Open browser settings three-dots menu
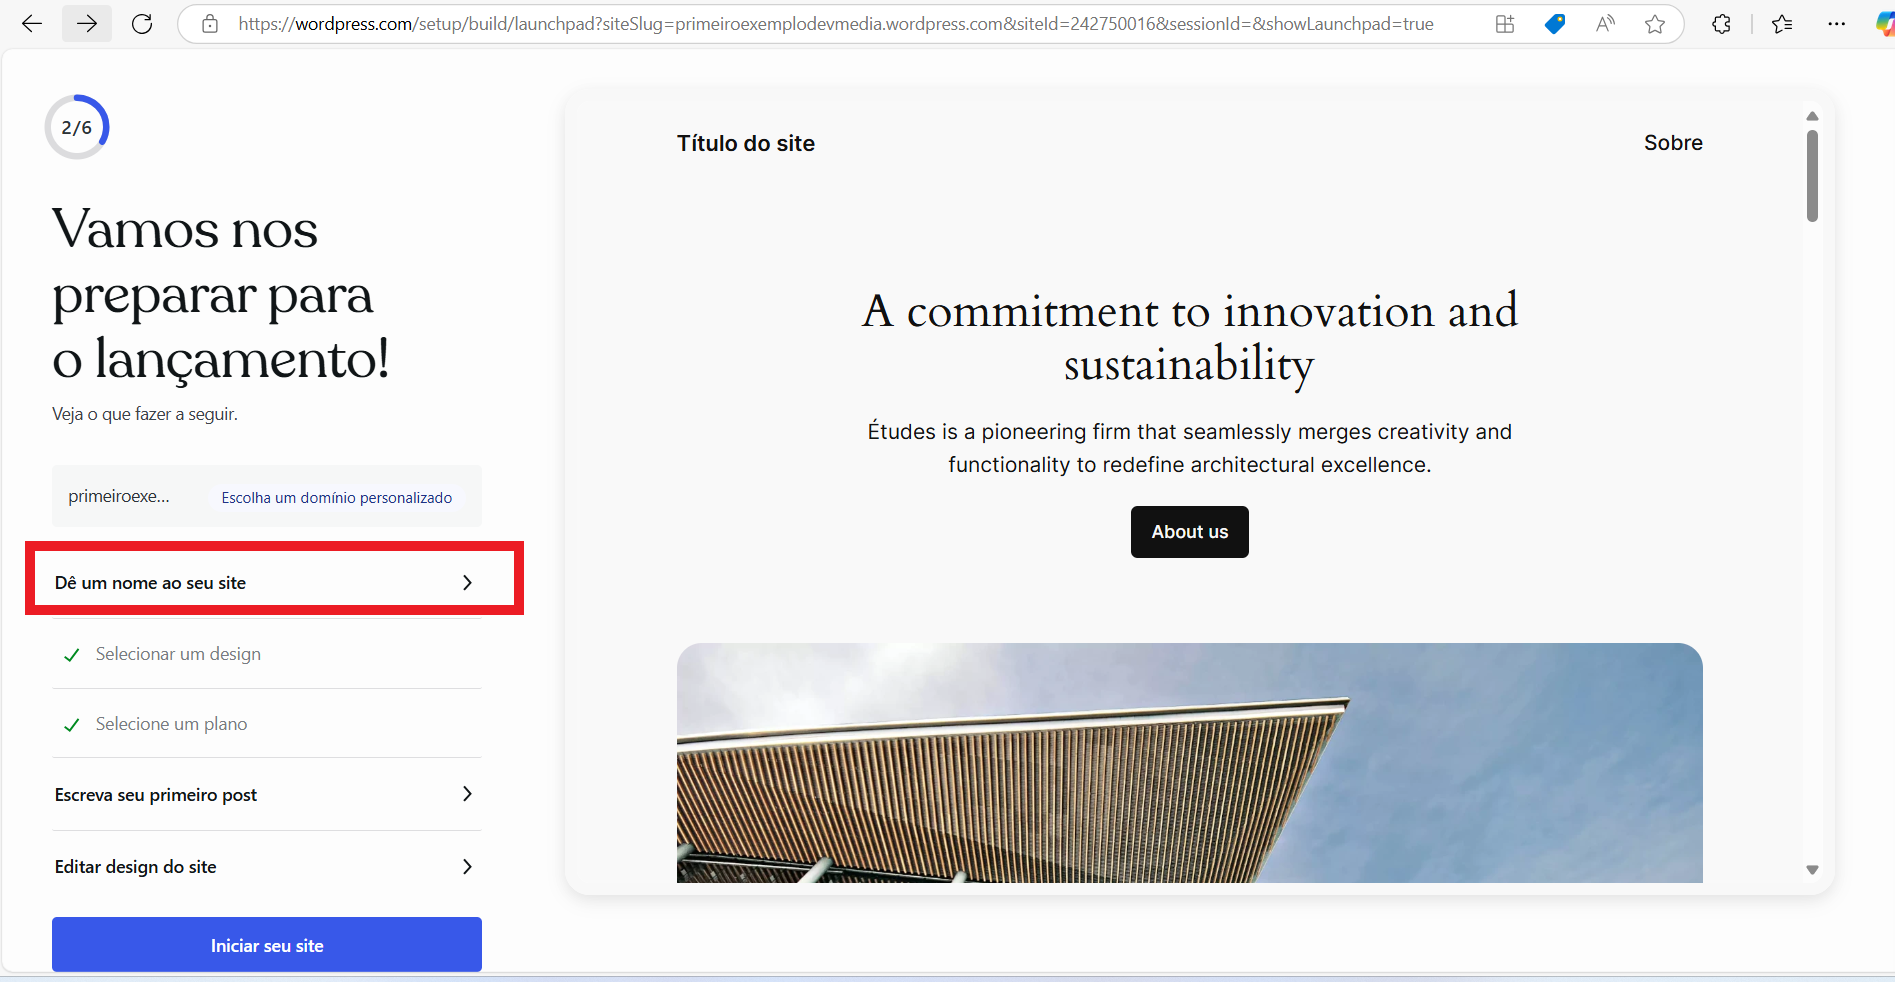This screenshot has height=982, width=1895. click(1836, 24)
